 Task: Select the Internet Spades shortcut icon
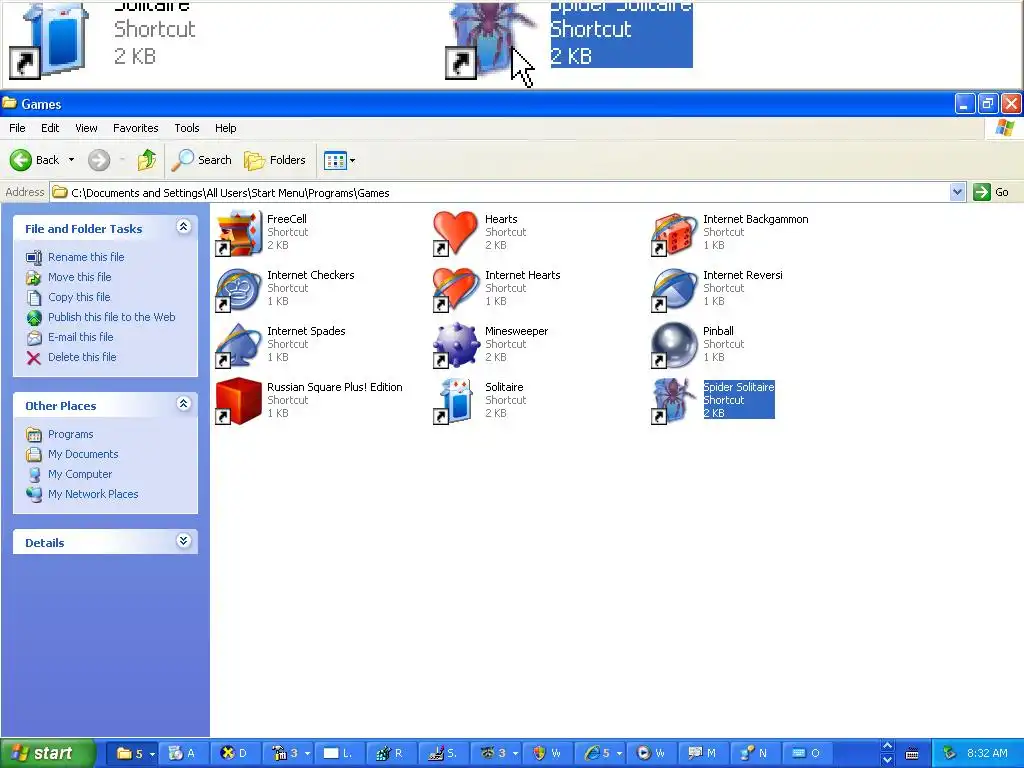(x=239, y=345)
